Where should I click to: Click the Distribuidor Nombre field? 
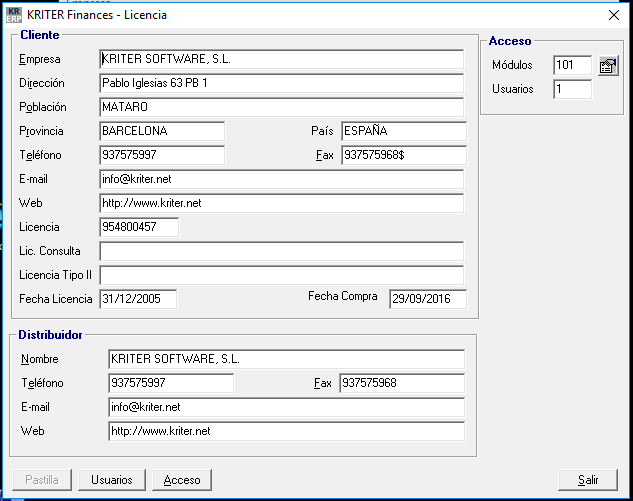[x=286, y=359]
